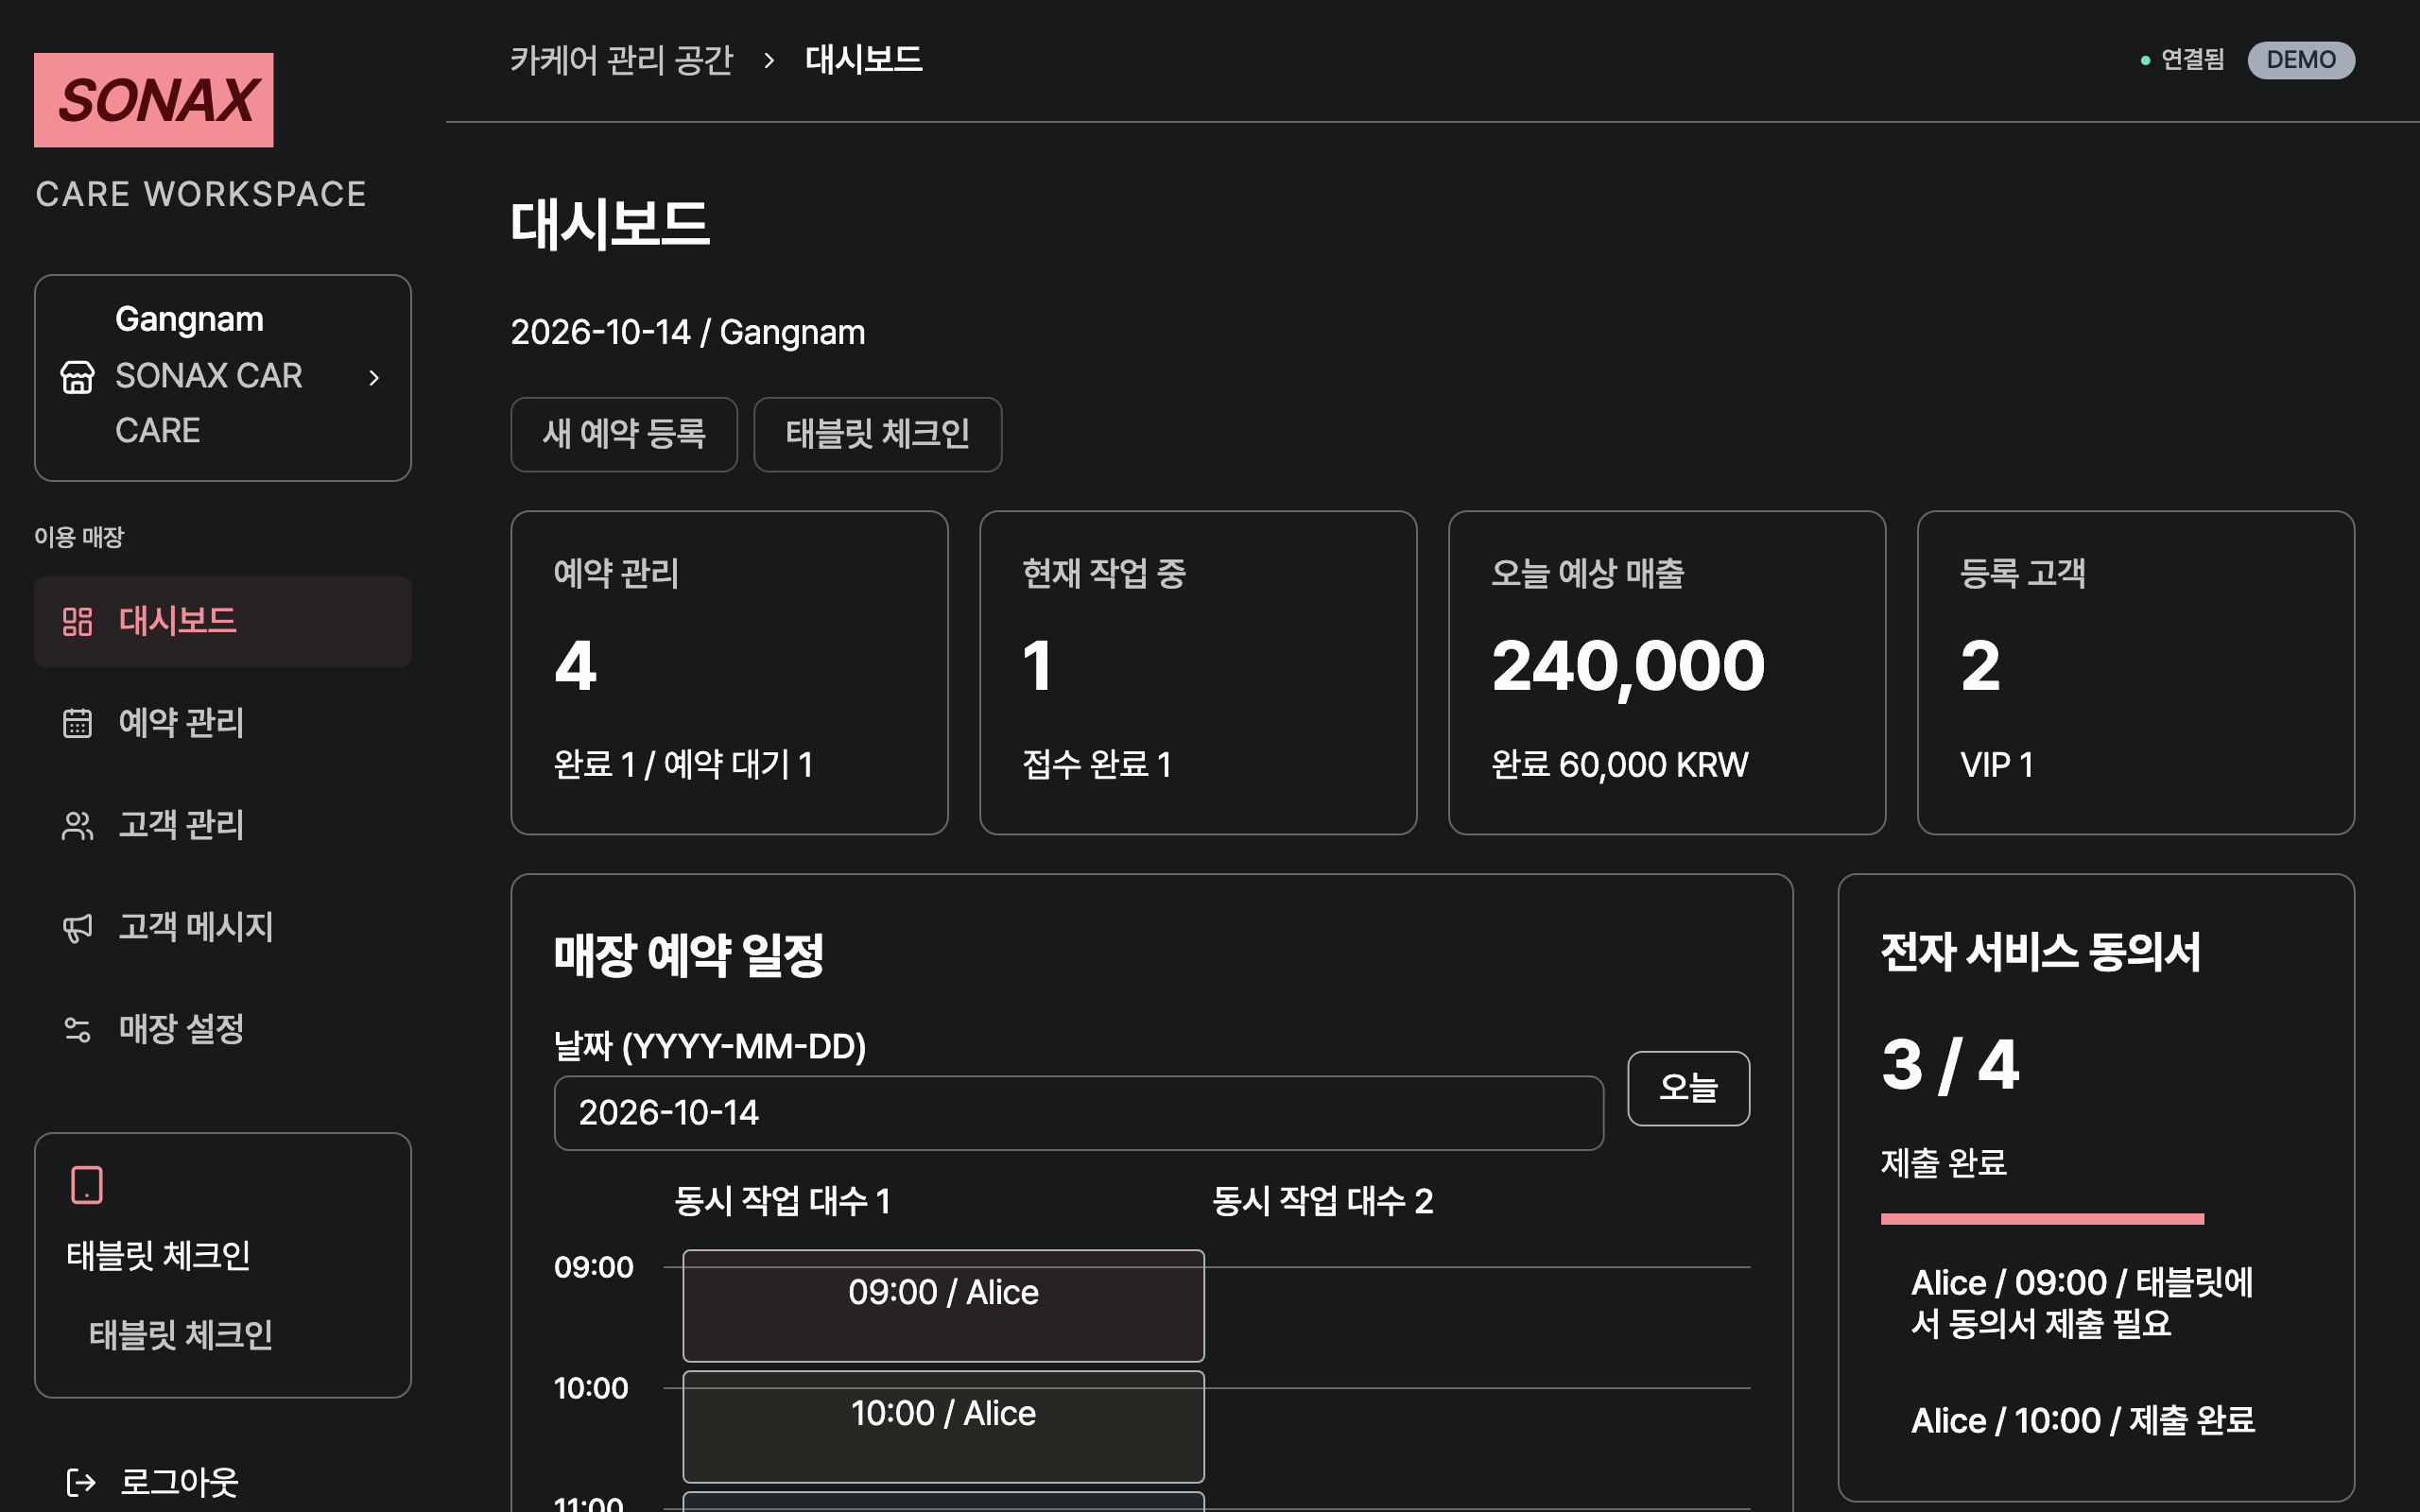2420x1512 pixels.
Task: Click the dashboard grid icon
Action: coord(77,621)
